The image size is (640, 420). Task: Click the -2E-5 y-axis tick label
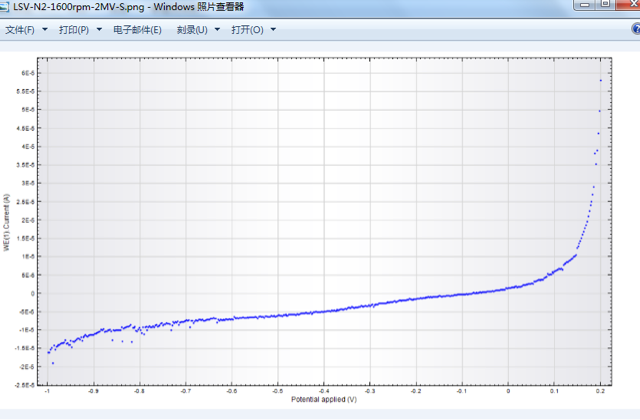27,367
